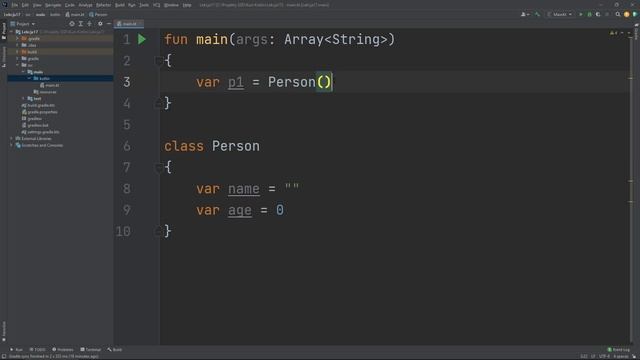Expand the .idea folder in project tree
Image resolution: width=640 pixels, height=360 pixels.
(17, 45)
